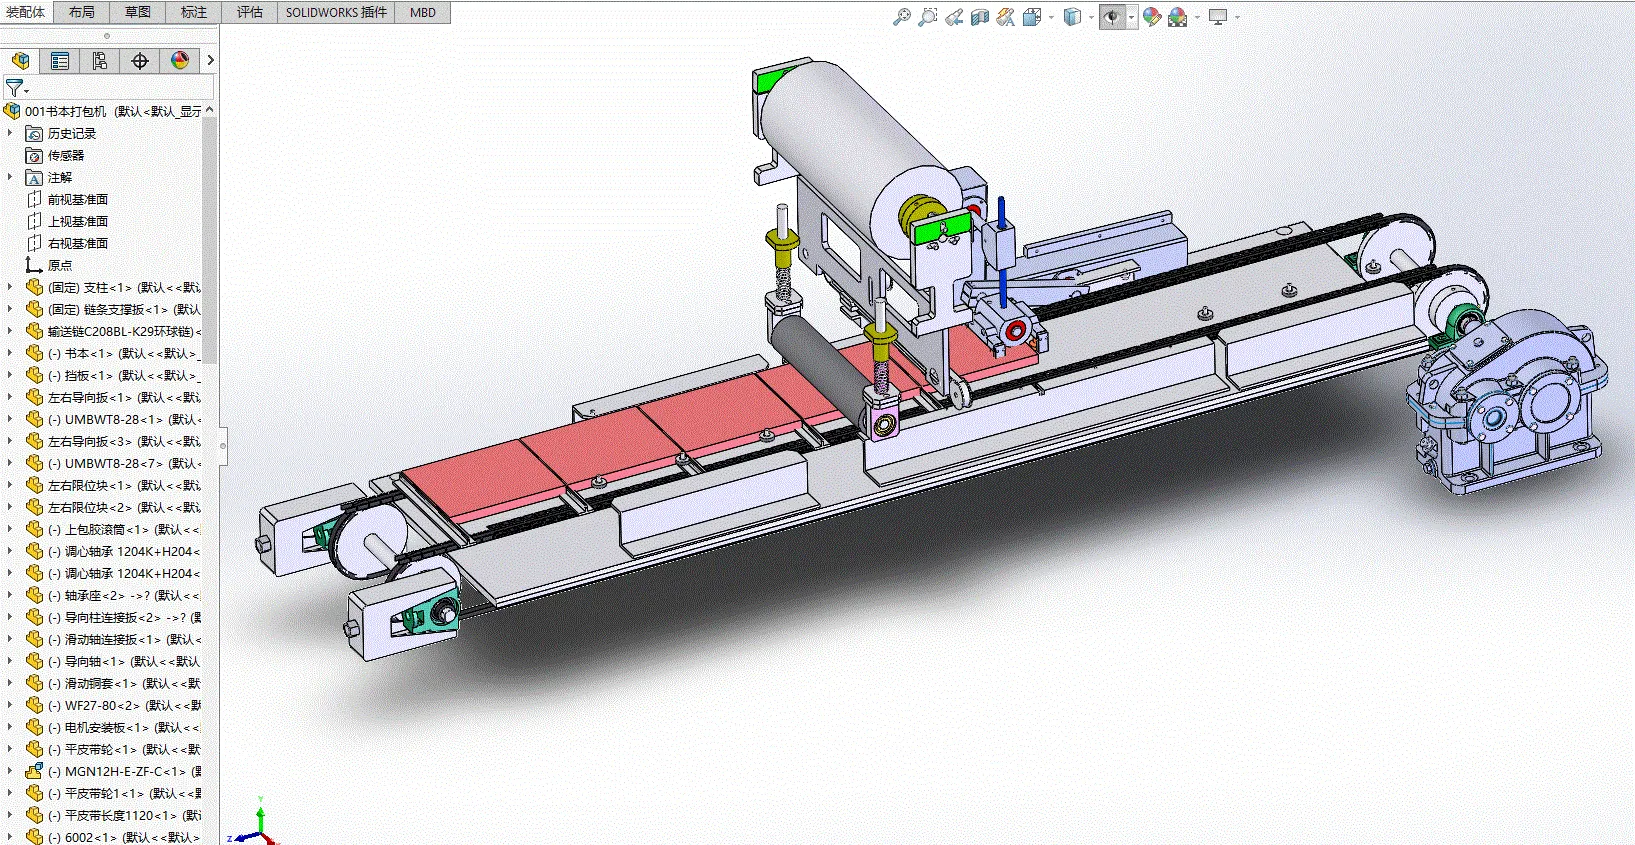Expand the 历史记录 tree node
Viewport: 1635px width, 845px height.
coord(10,133)
